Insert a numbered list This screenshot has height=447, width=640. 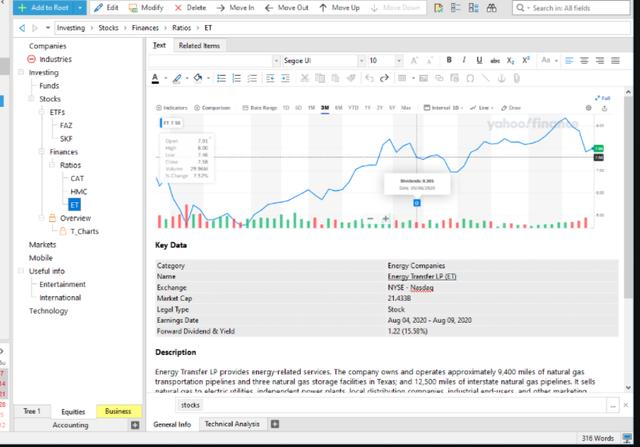237,78
